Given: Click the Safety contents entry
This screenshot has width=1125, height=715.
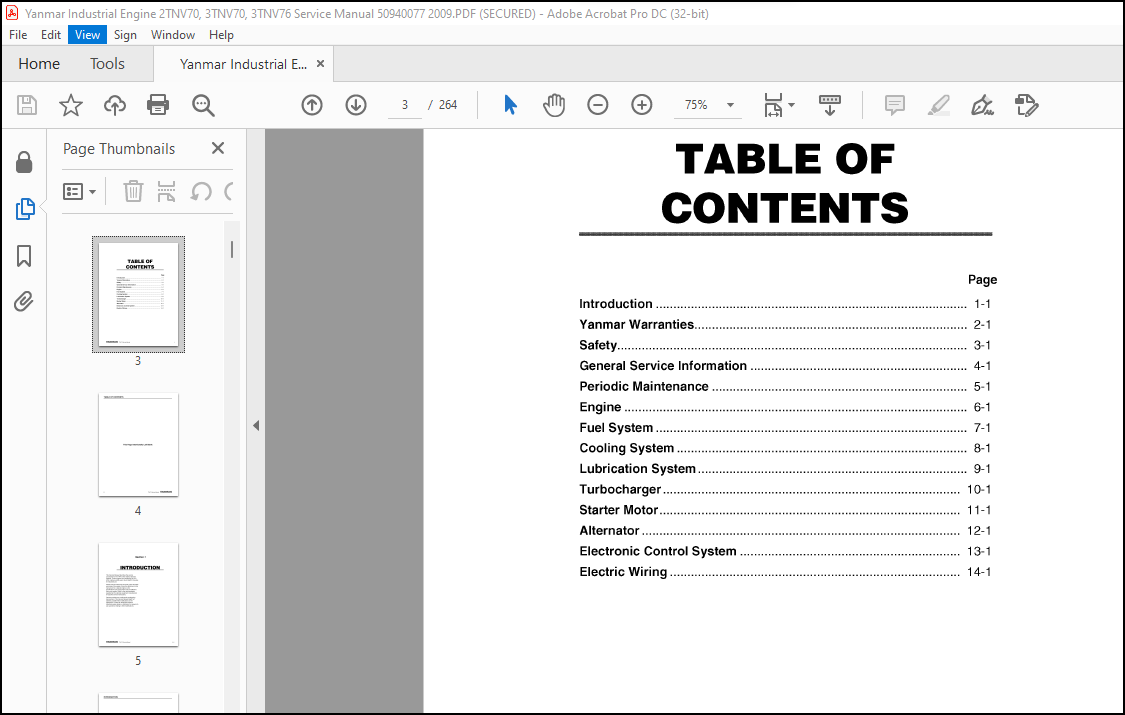Looking at the screenshot, I should point(785,345).
